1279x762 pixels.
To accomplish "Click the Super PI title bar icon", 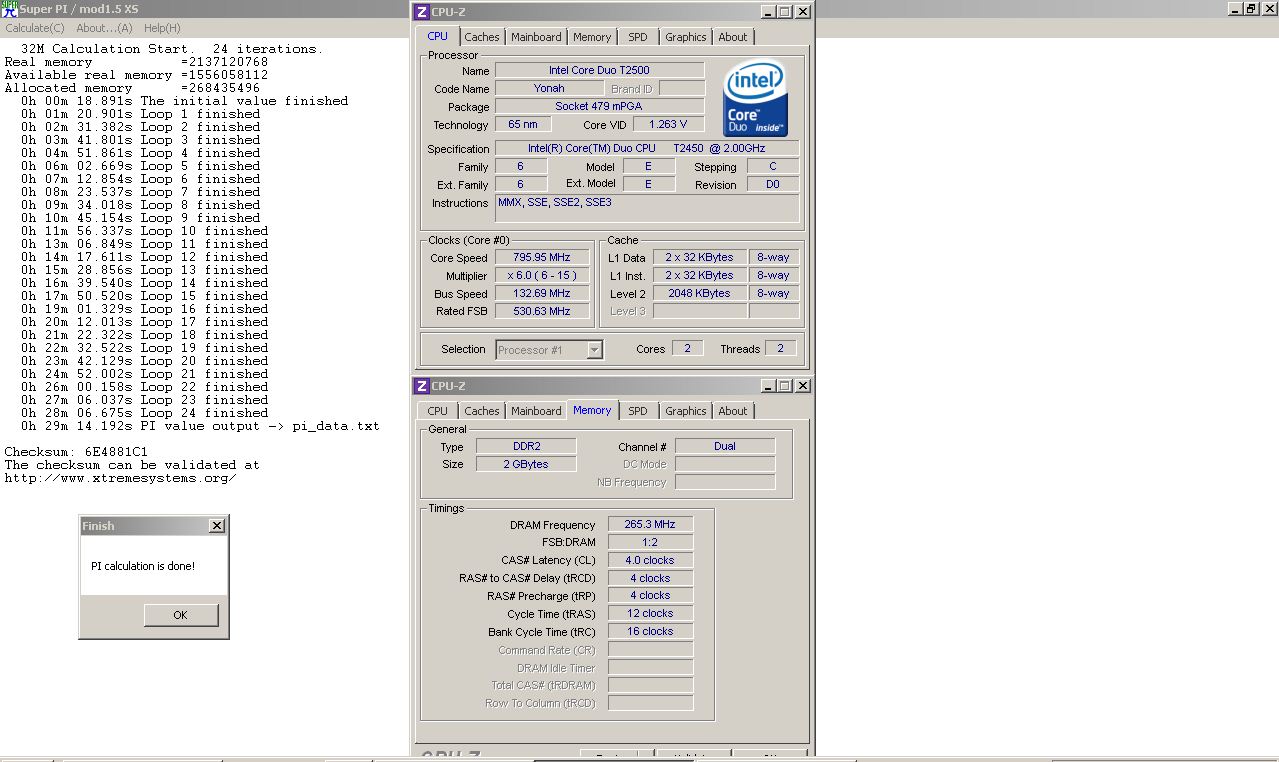I will point(9,9).
